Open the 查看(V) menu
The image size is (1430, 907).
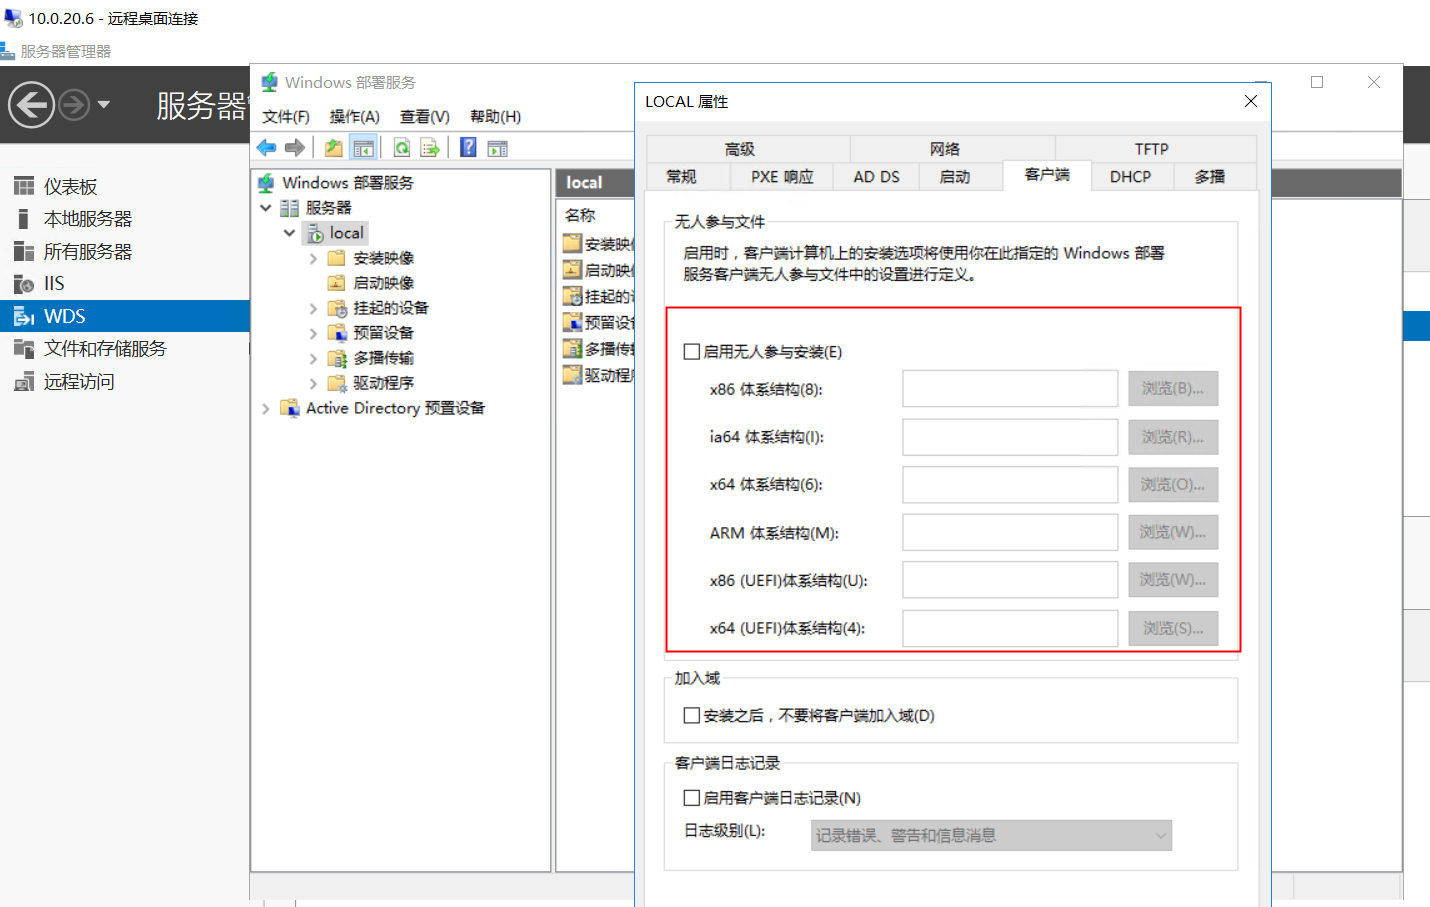point(425,117)
